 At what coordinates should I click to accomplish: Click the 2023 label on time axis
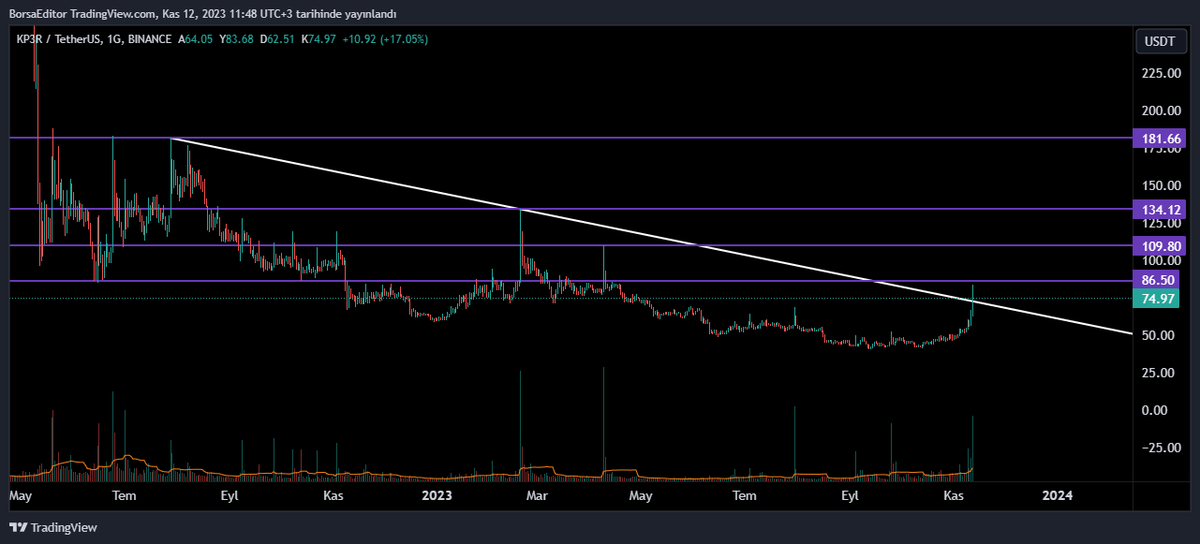pos(437,495)
